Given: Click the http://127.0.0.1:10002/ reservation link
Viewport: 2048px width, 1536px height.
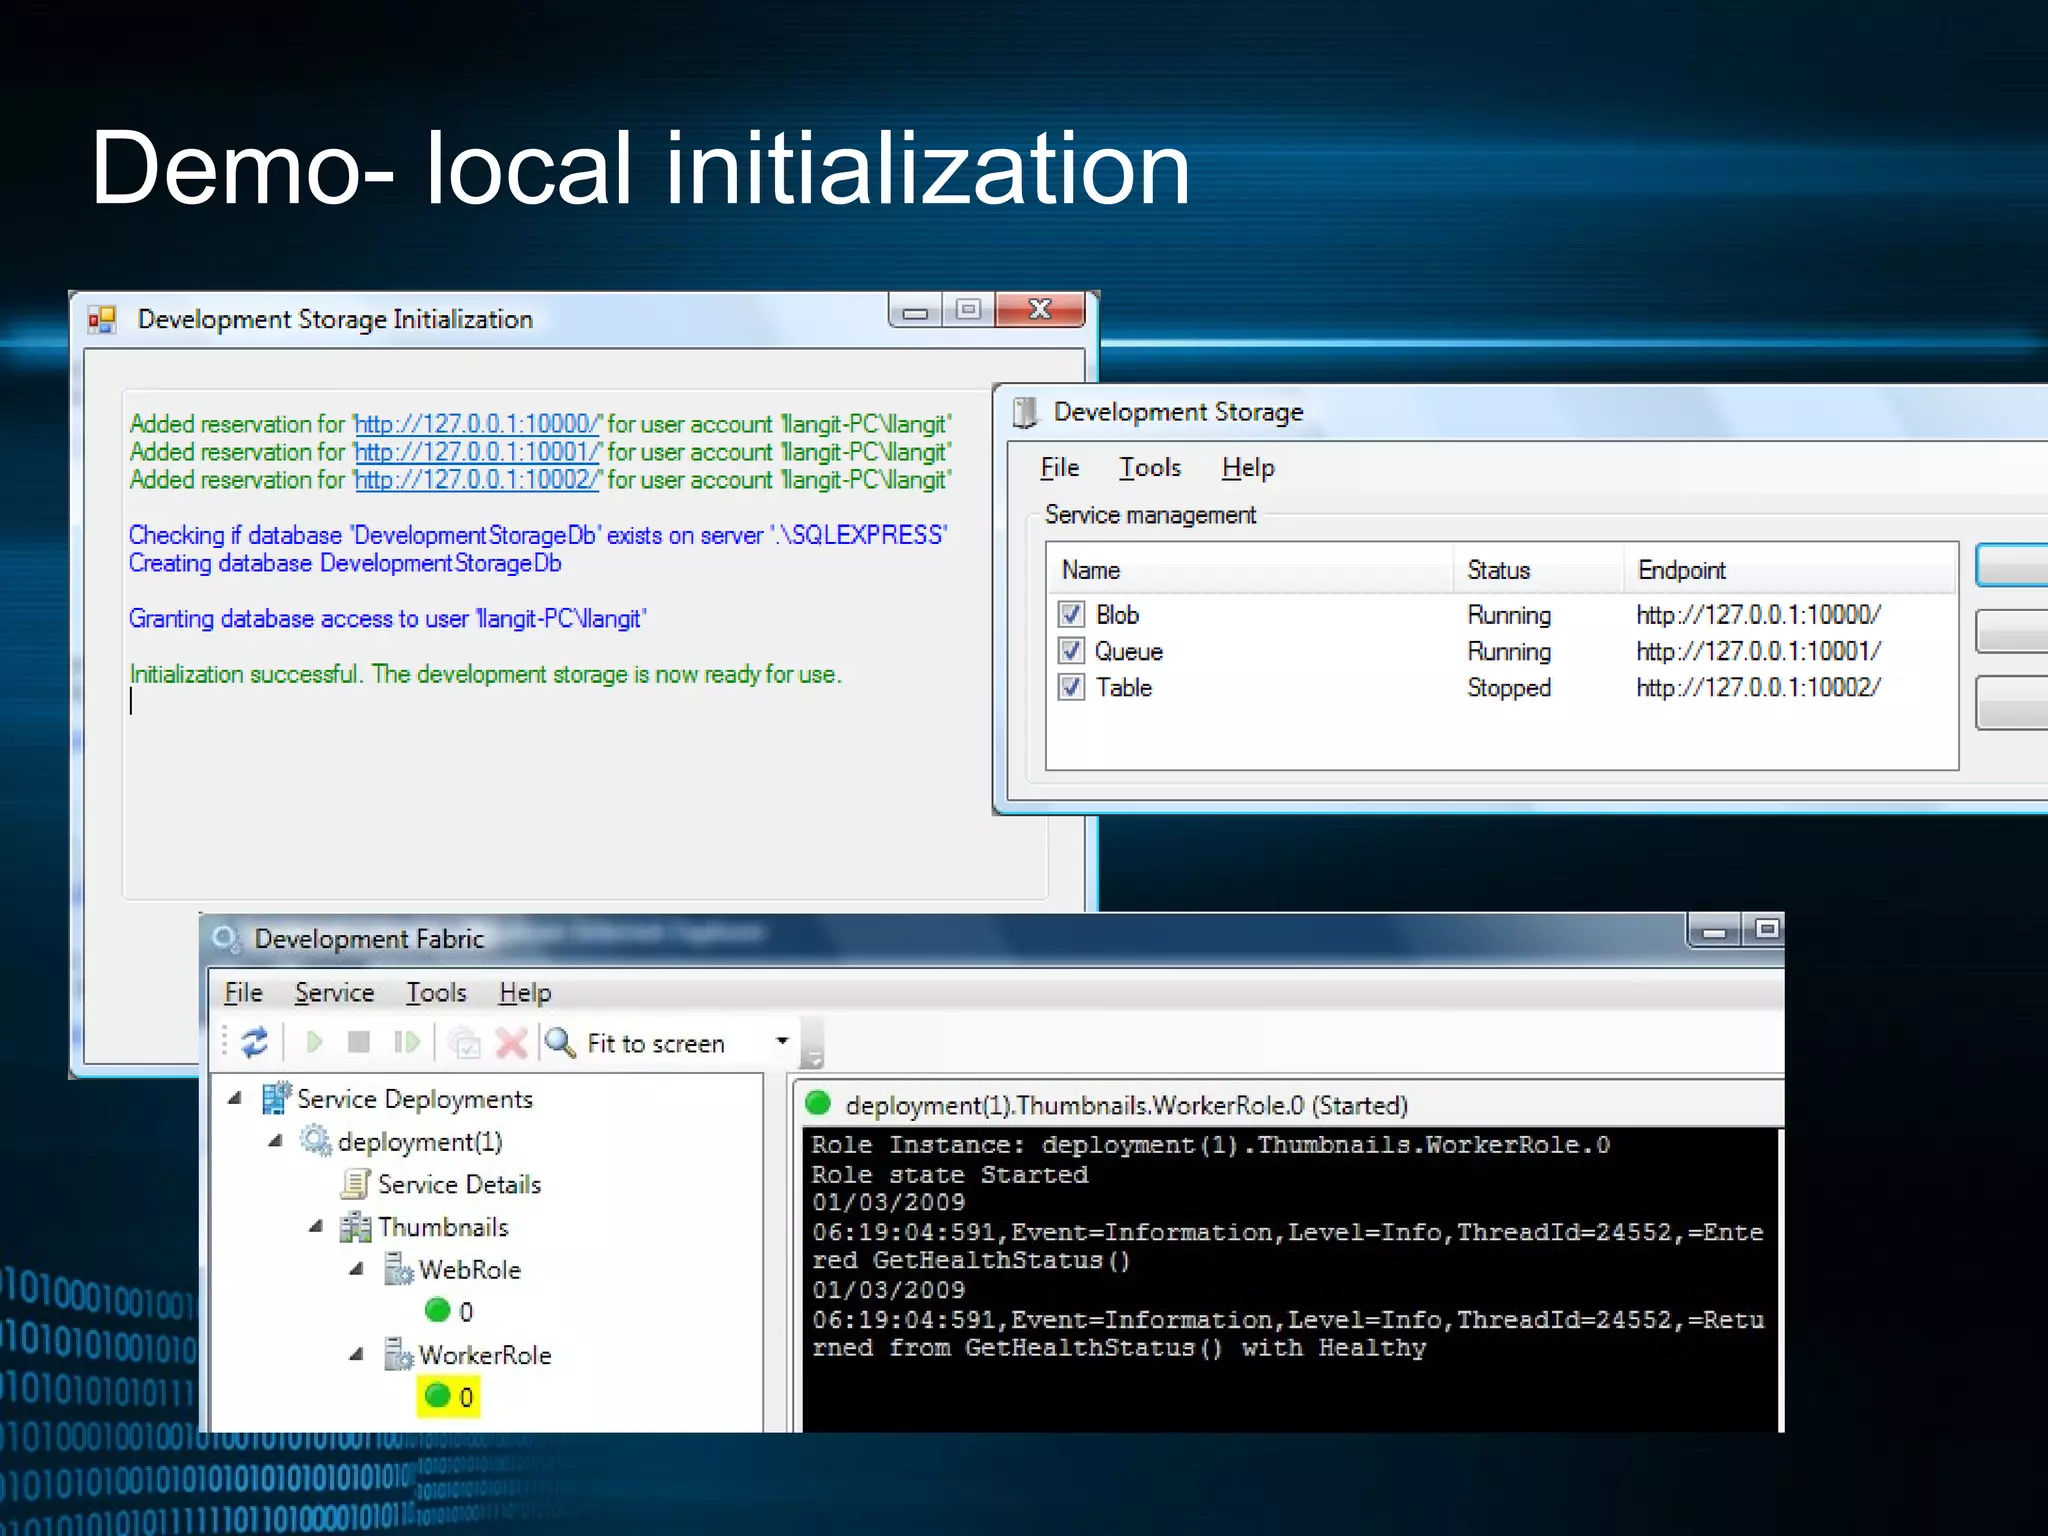Looking at the screenshot, I should (478, 480).
